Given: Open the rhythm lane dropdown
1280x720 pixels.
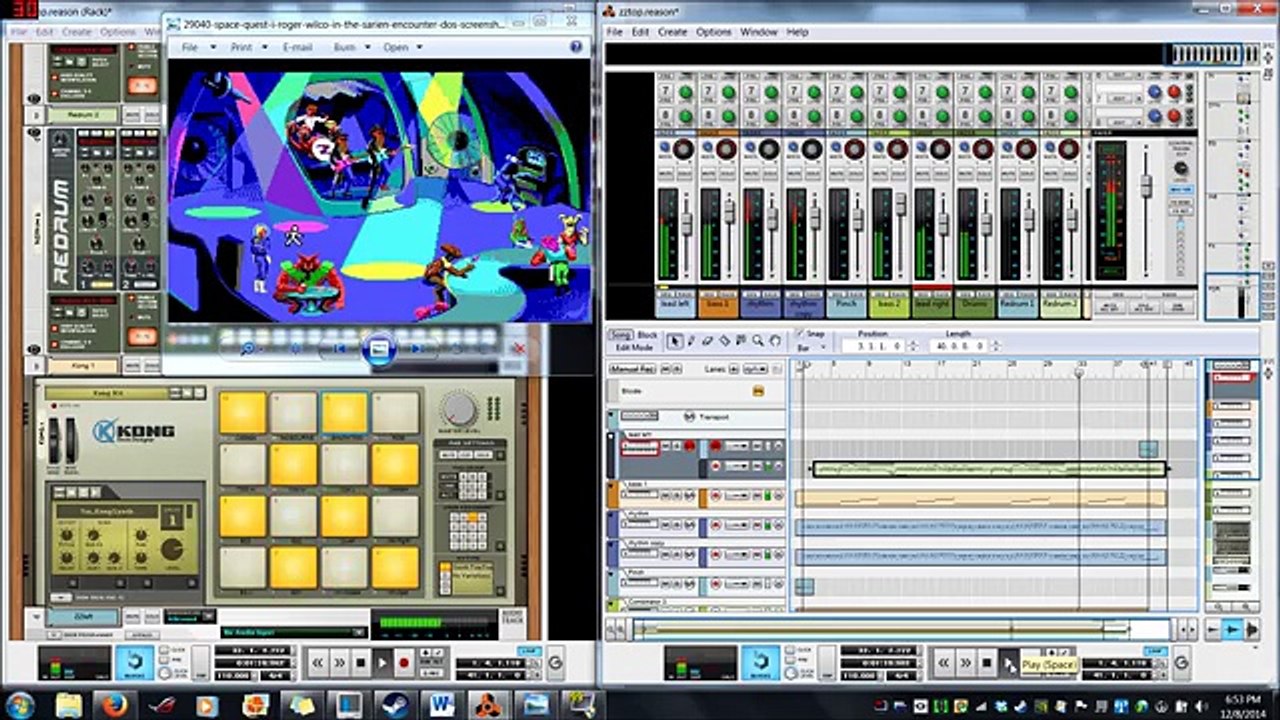Looking at the screenshot, I should click(737, 524).
